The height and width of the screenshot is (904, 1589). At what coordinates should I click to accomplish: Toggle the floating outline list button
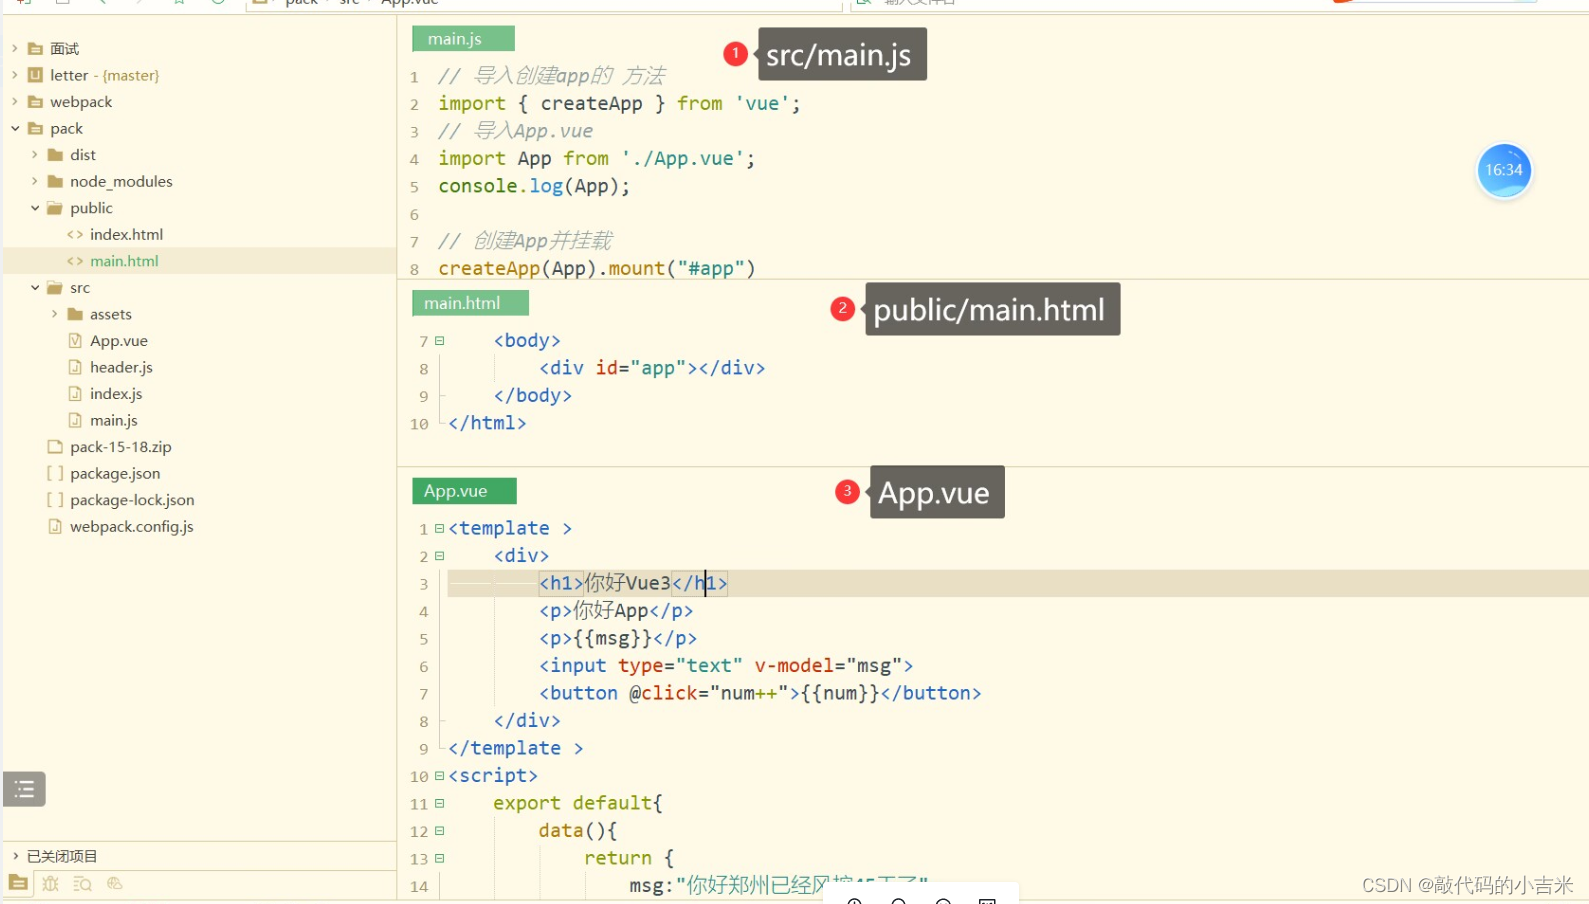click(24, 789)
